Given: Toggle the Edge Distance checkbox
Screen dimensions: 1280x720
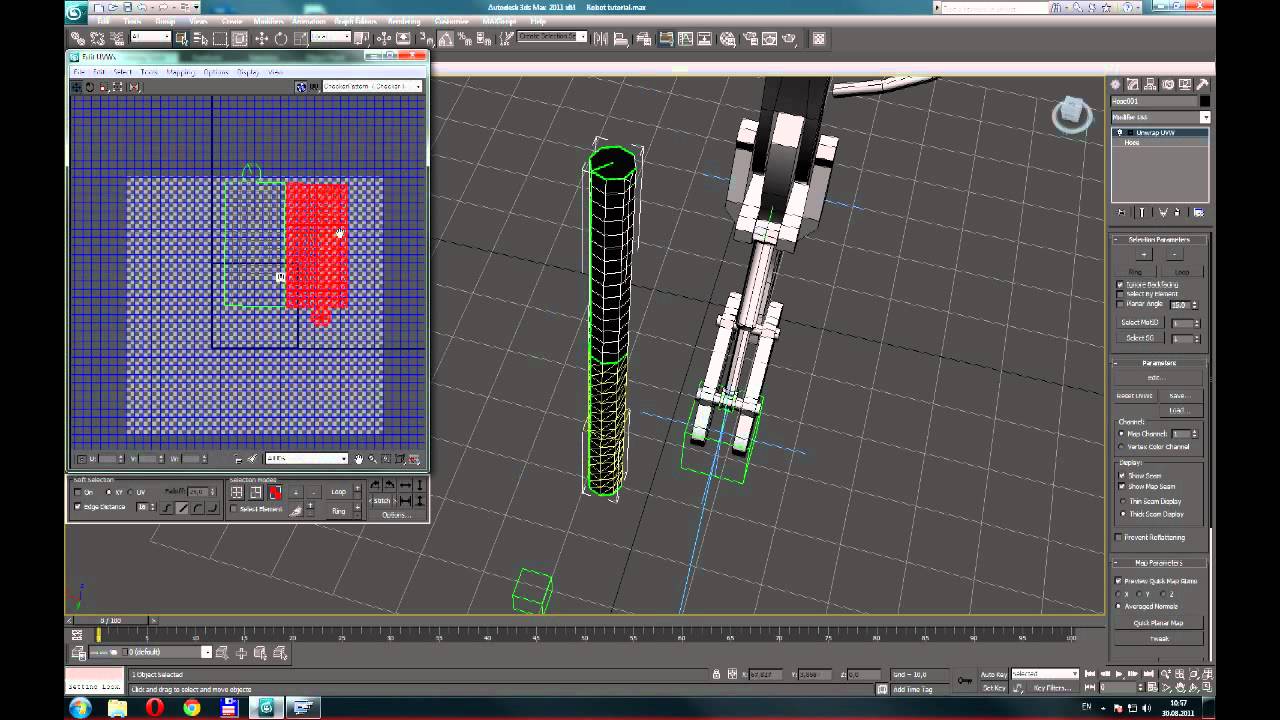Looking at the screenshot, I should 78,507.
